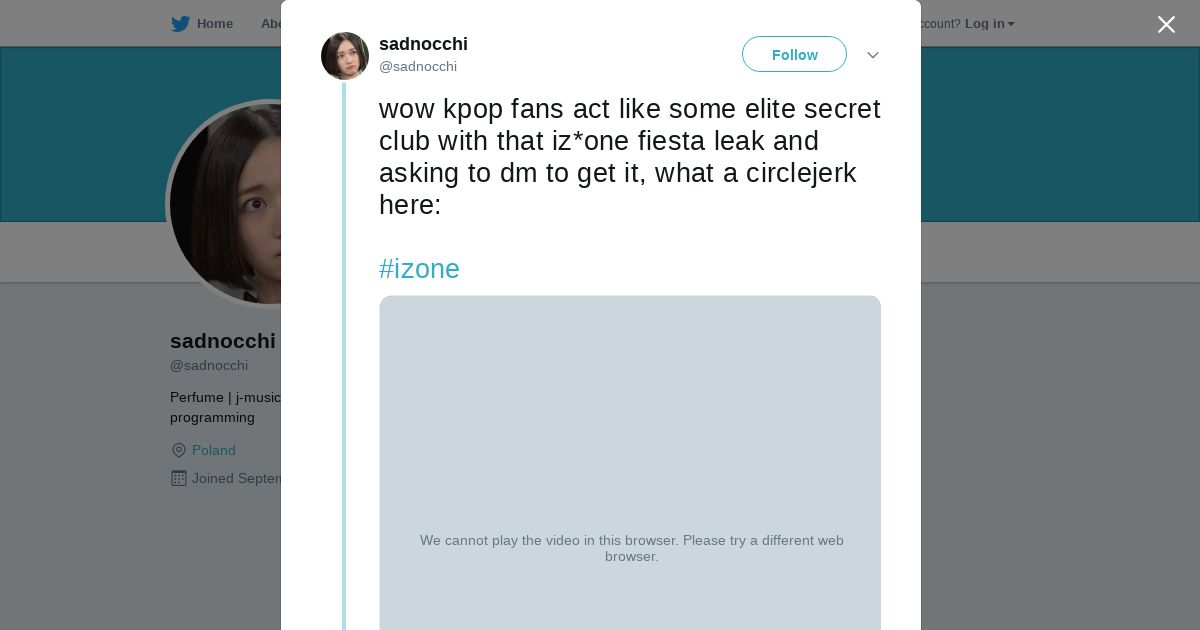Open the Poland location link

[x=214, y=451]
